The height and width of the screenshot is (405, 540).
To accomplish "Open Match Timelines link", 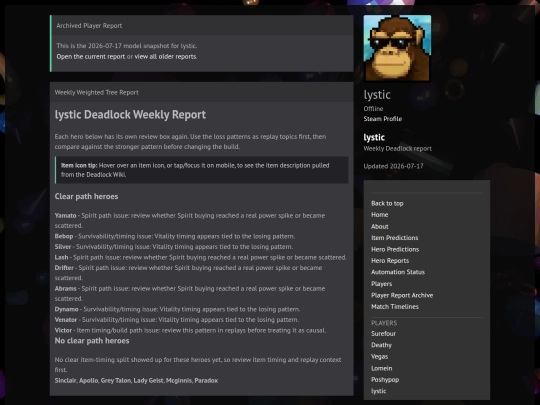I will pos(395,307).
